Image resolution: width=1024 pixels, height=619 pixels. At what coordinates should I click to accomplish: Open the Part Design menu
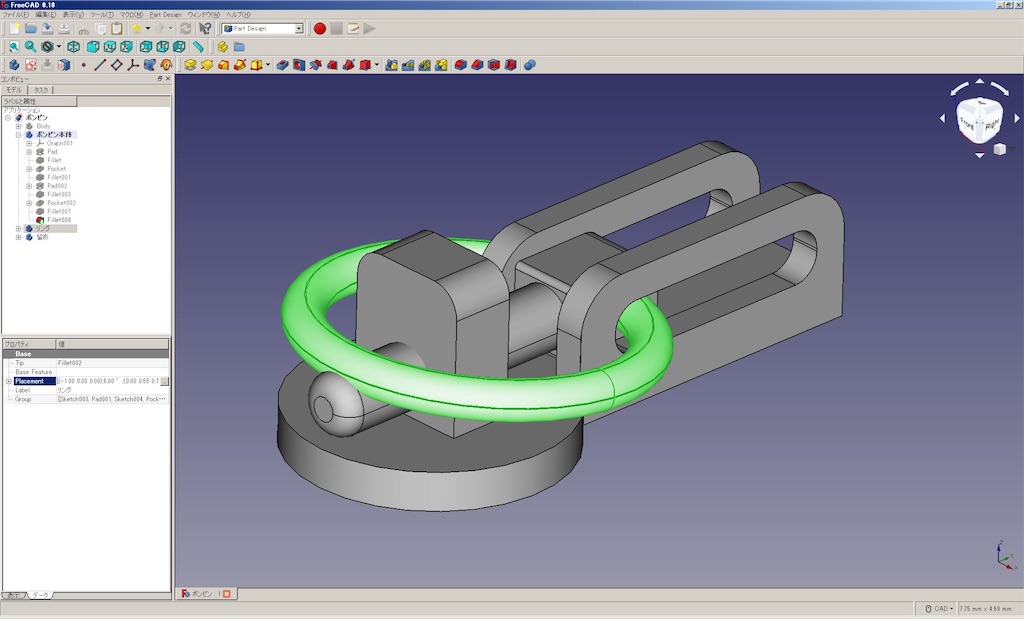pos(165,14)
